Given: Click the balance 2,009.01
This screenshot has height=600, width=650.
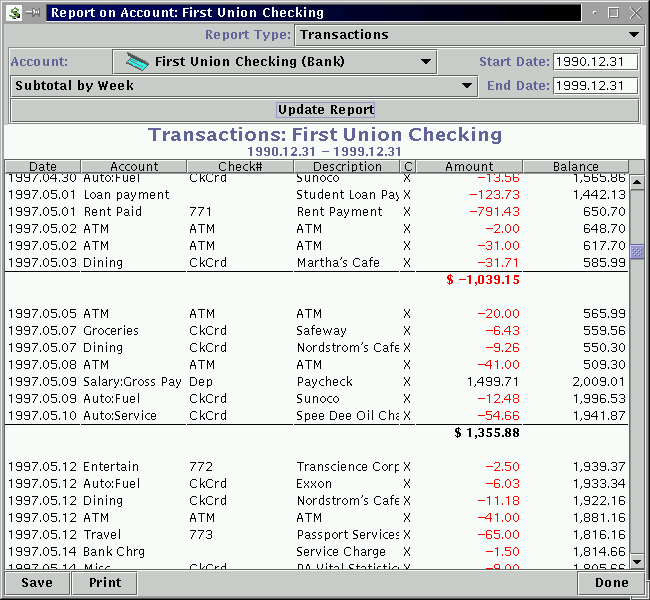Looking at the screenshot, I should coord(599,382).
